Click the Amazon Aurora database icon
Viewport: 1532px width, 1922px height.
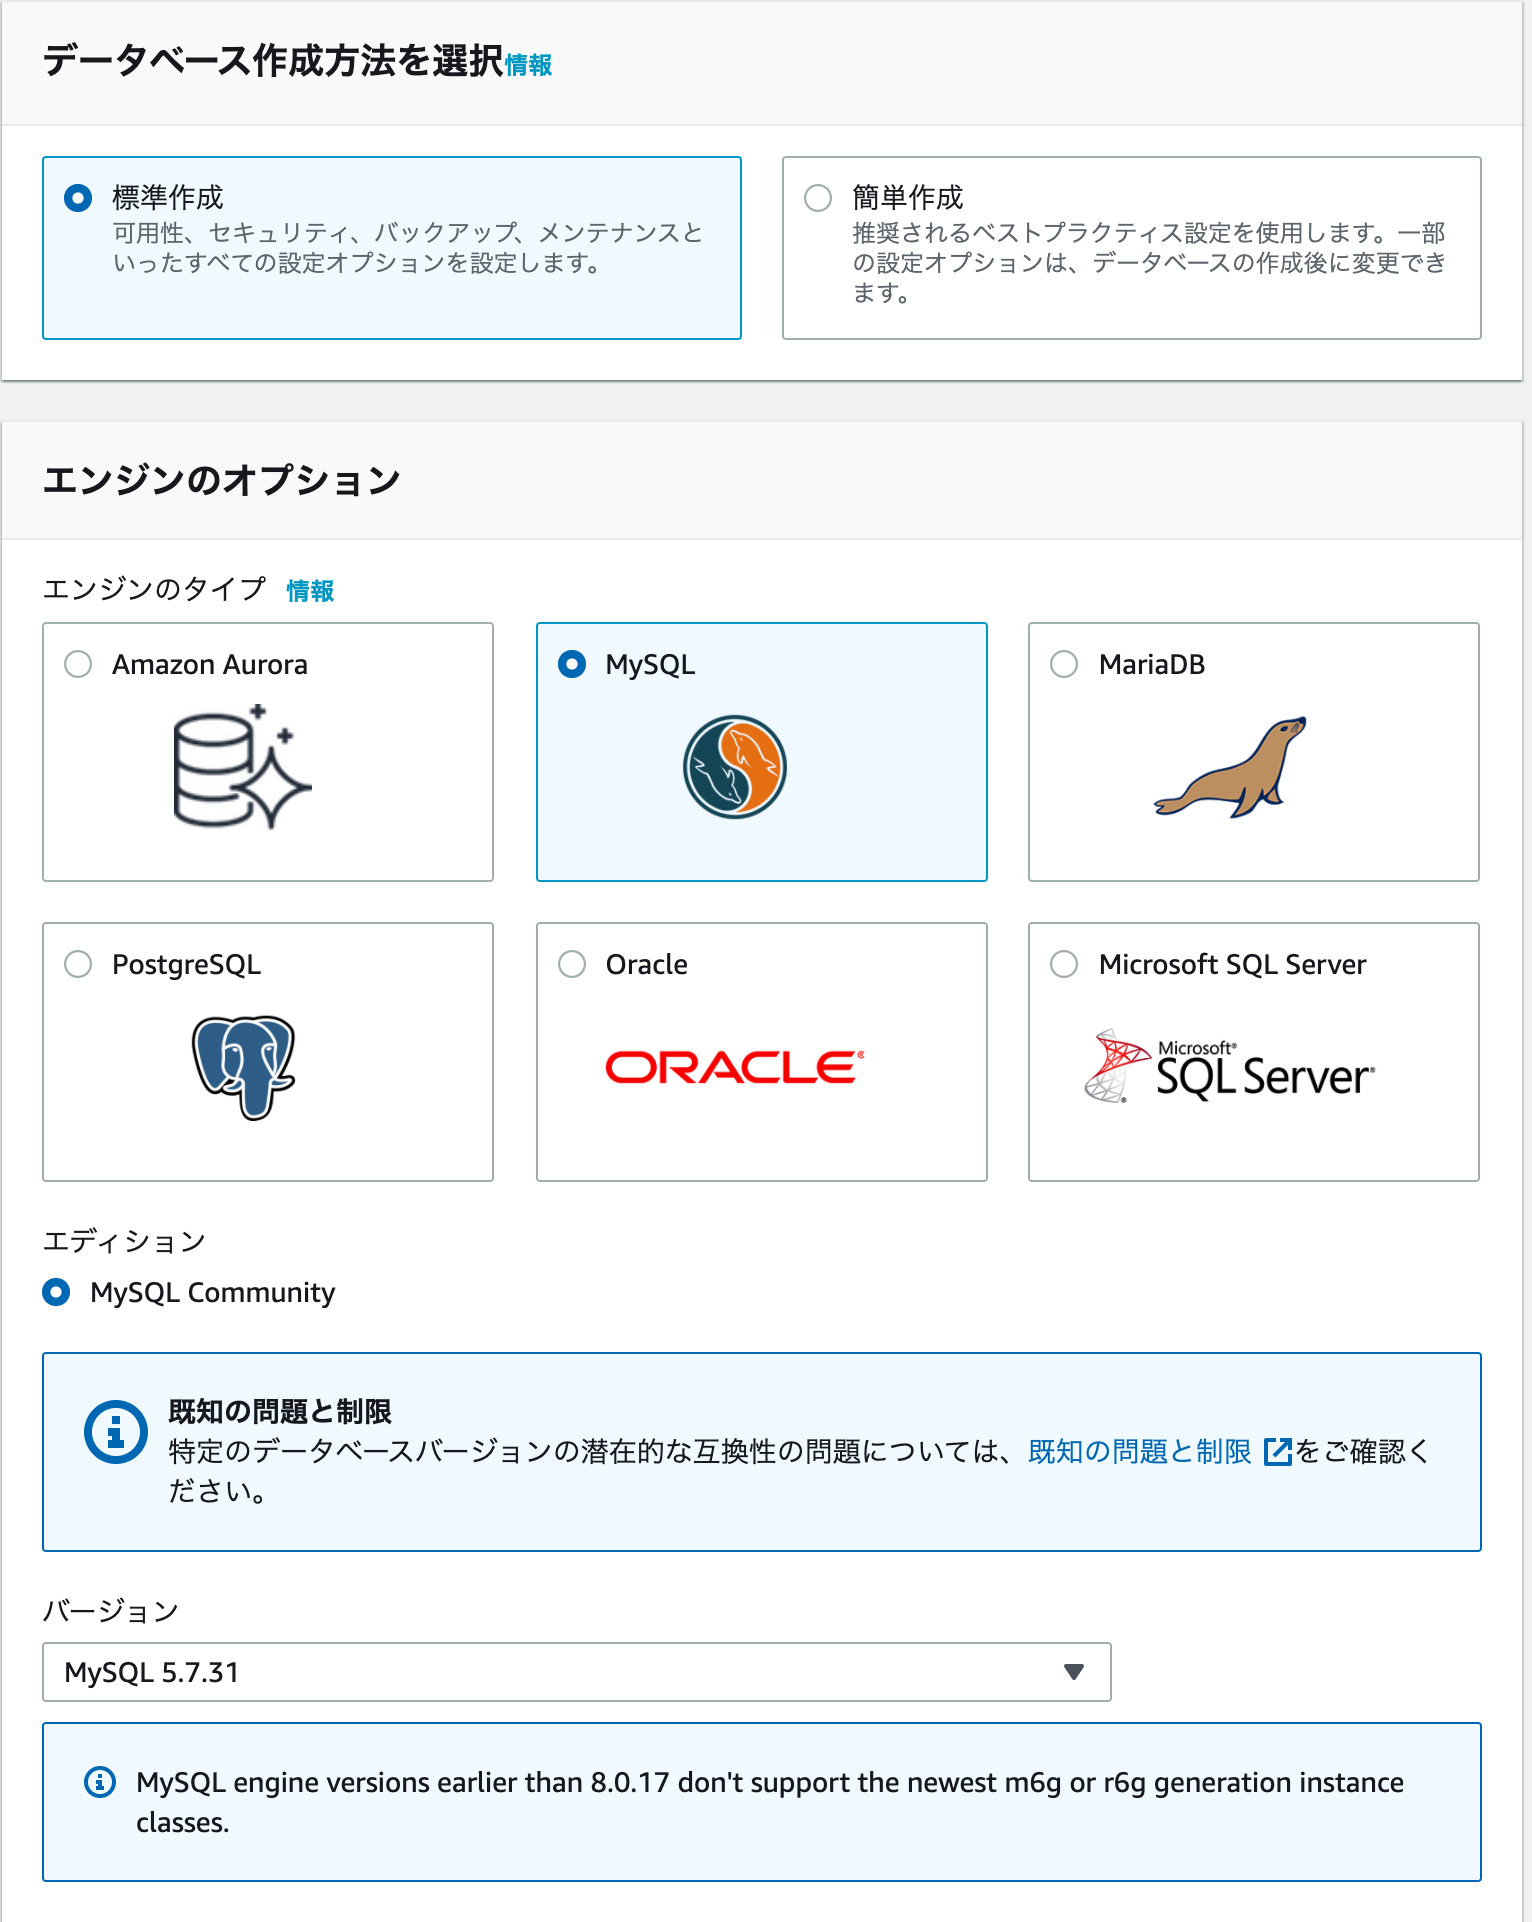click(x=242, y=767)
